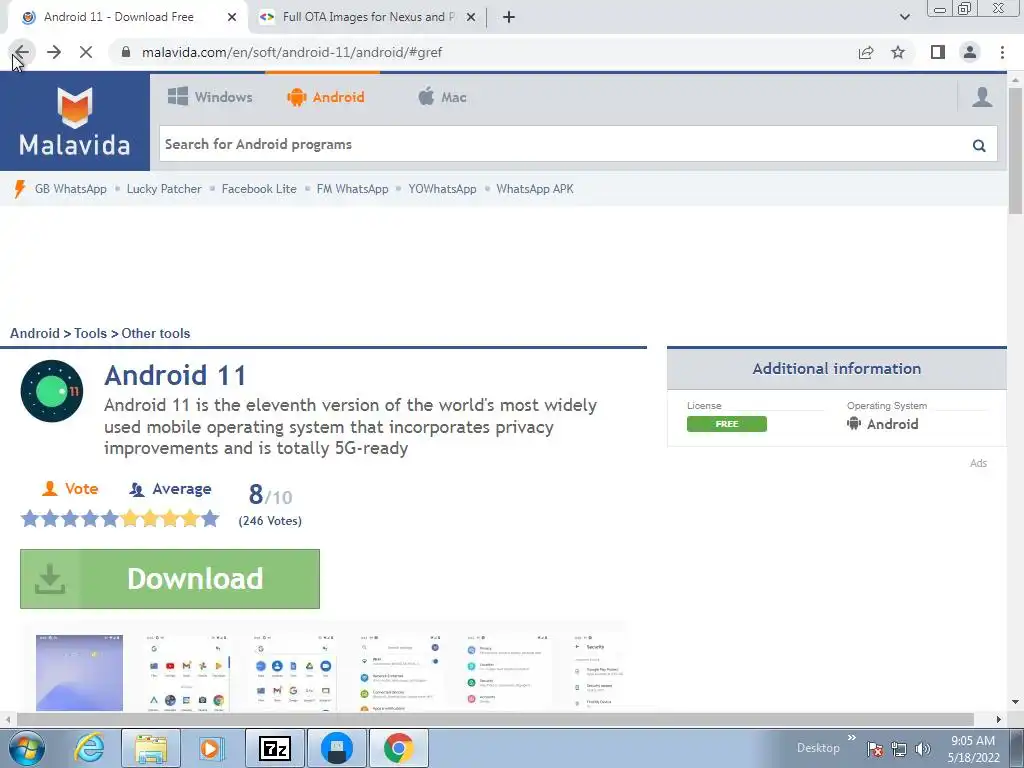
Task: Click the share page icon in address bar
Action: [866, 52]
